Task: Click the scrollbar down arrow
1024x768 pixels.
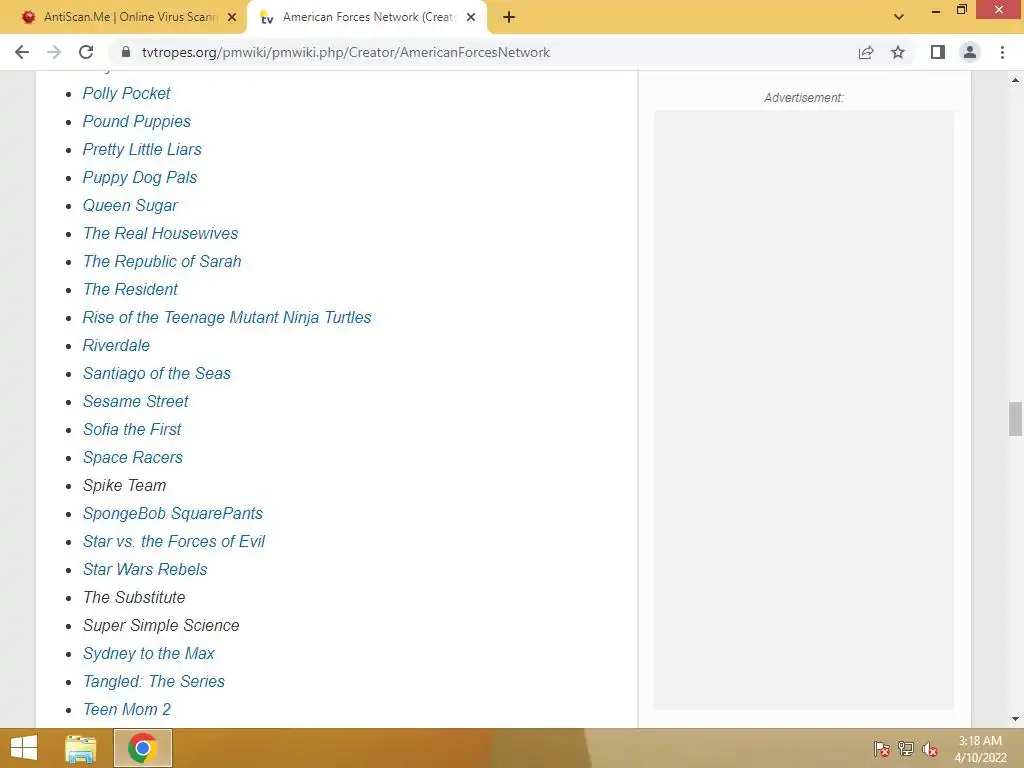Action: click(1015, 719)
